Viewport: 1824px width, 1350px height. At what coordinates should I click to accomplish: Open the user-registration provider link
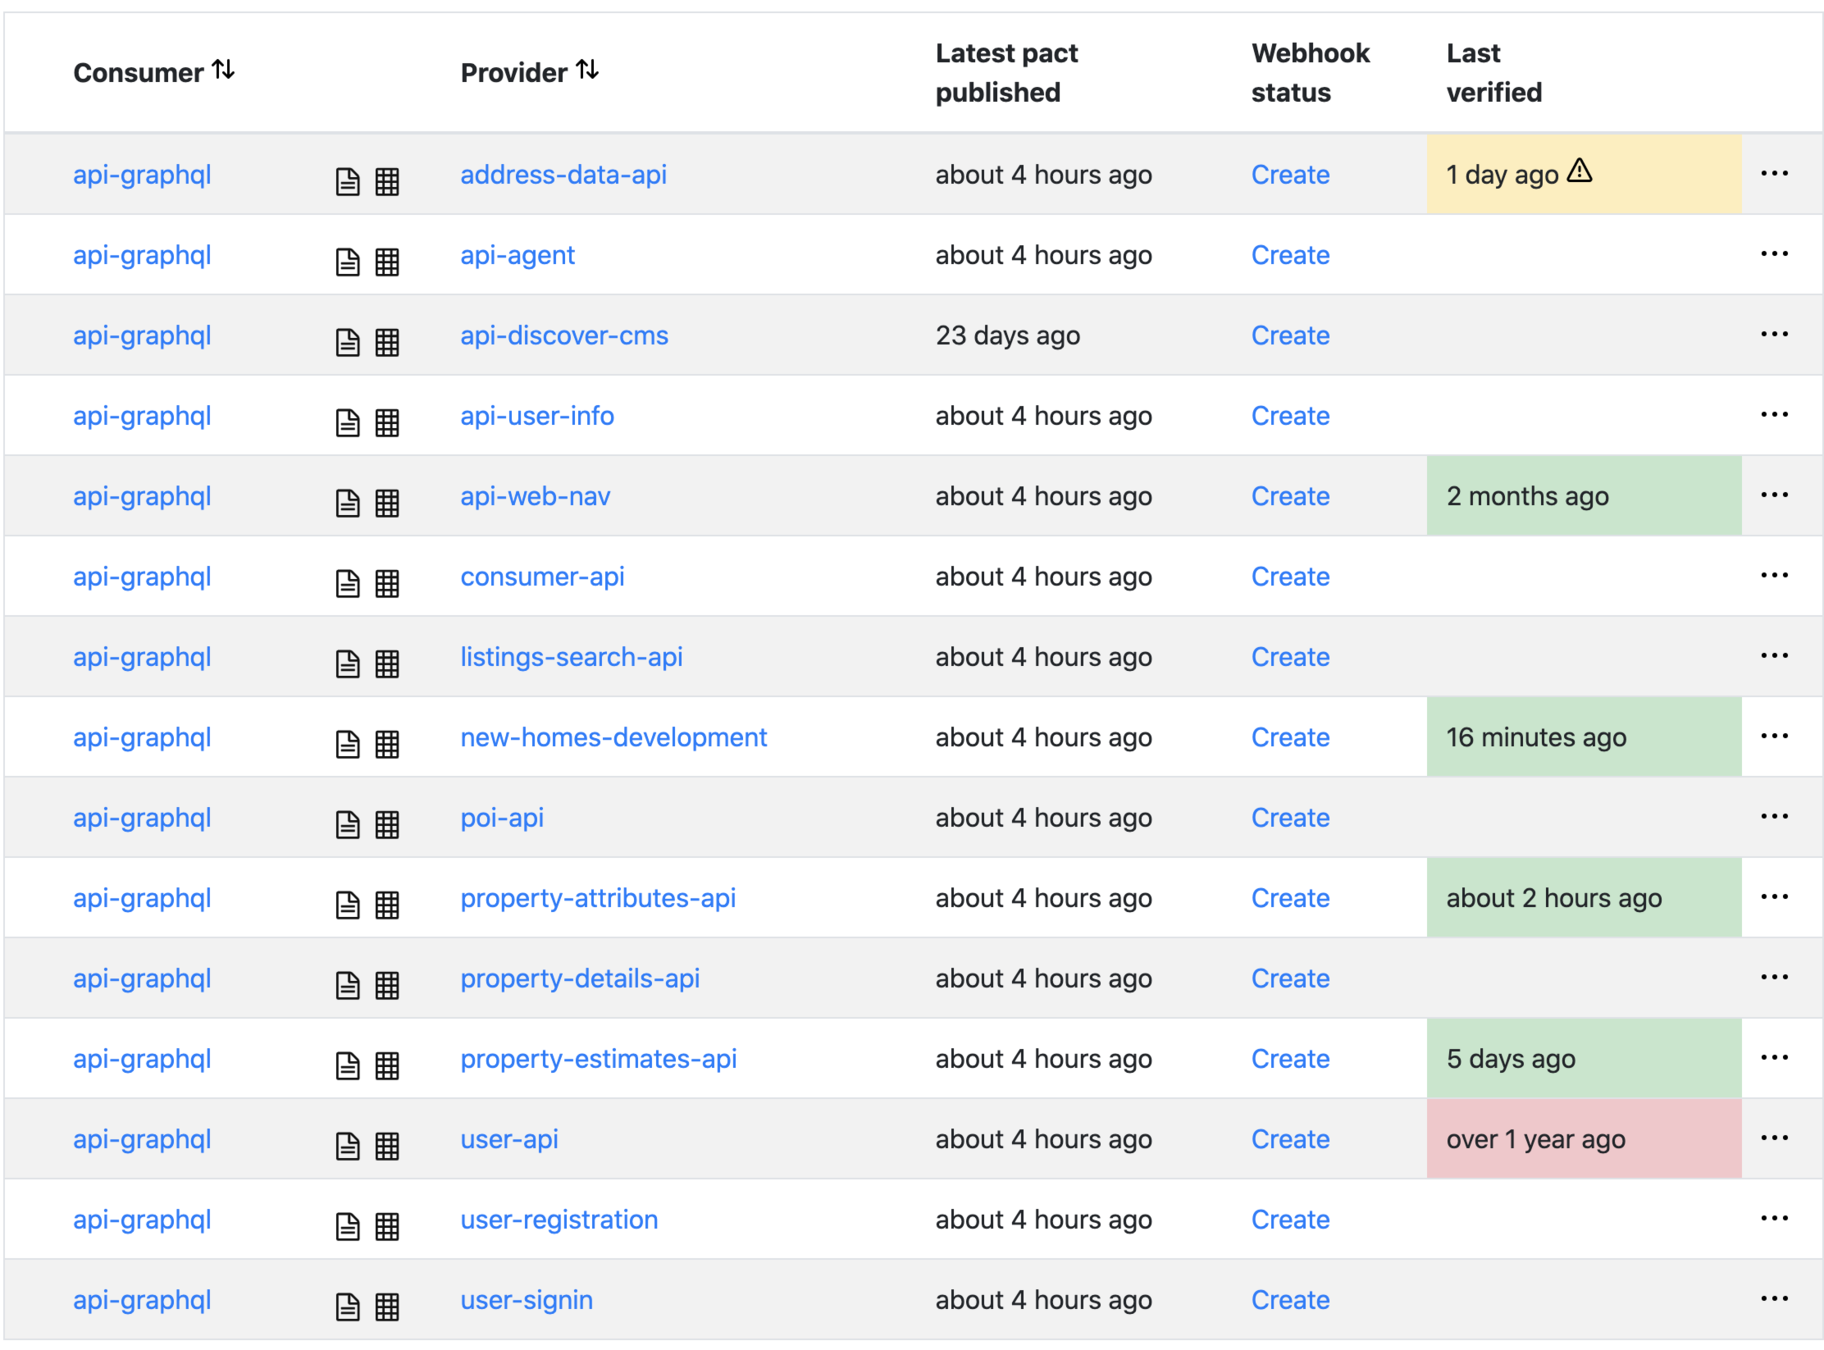[559, 1220]
